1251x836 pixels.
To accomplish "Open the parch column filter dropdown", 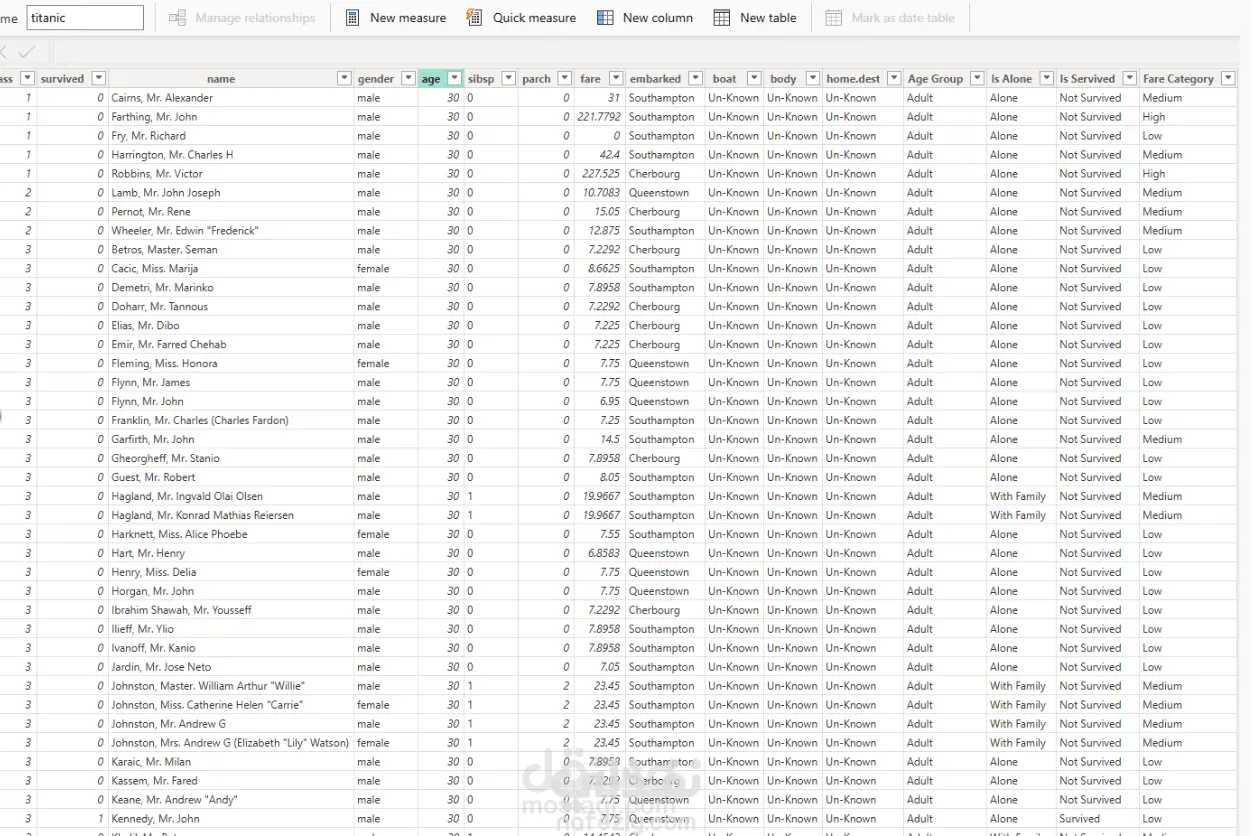I will point(565,78).
